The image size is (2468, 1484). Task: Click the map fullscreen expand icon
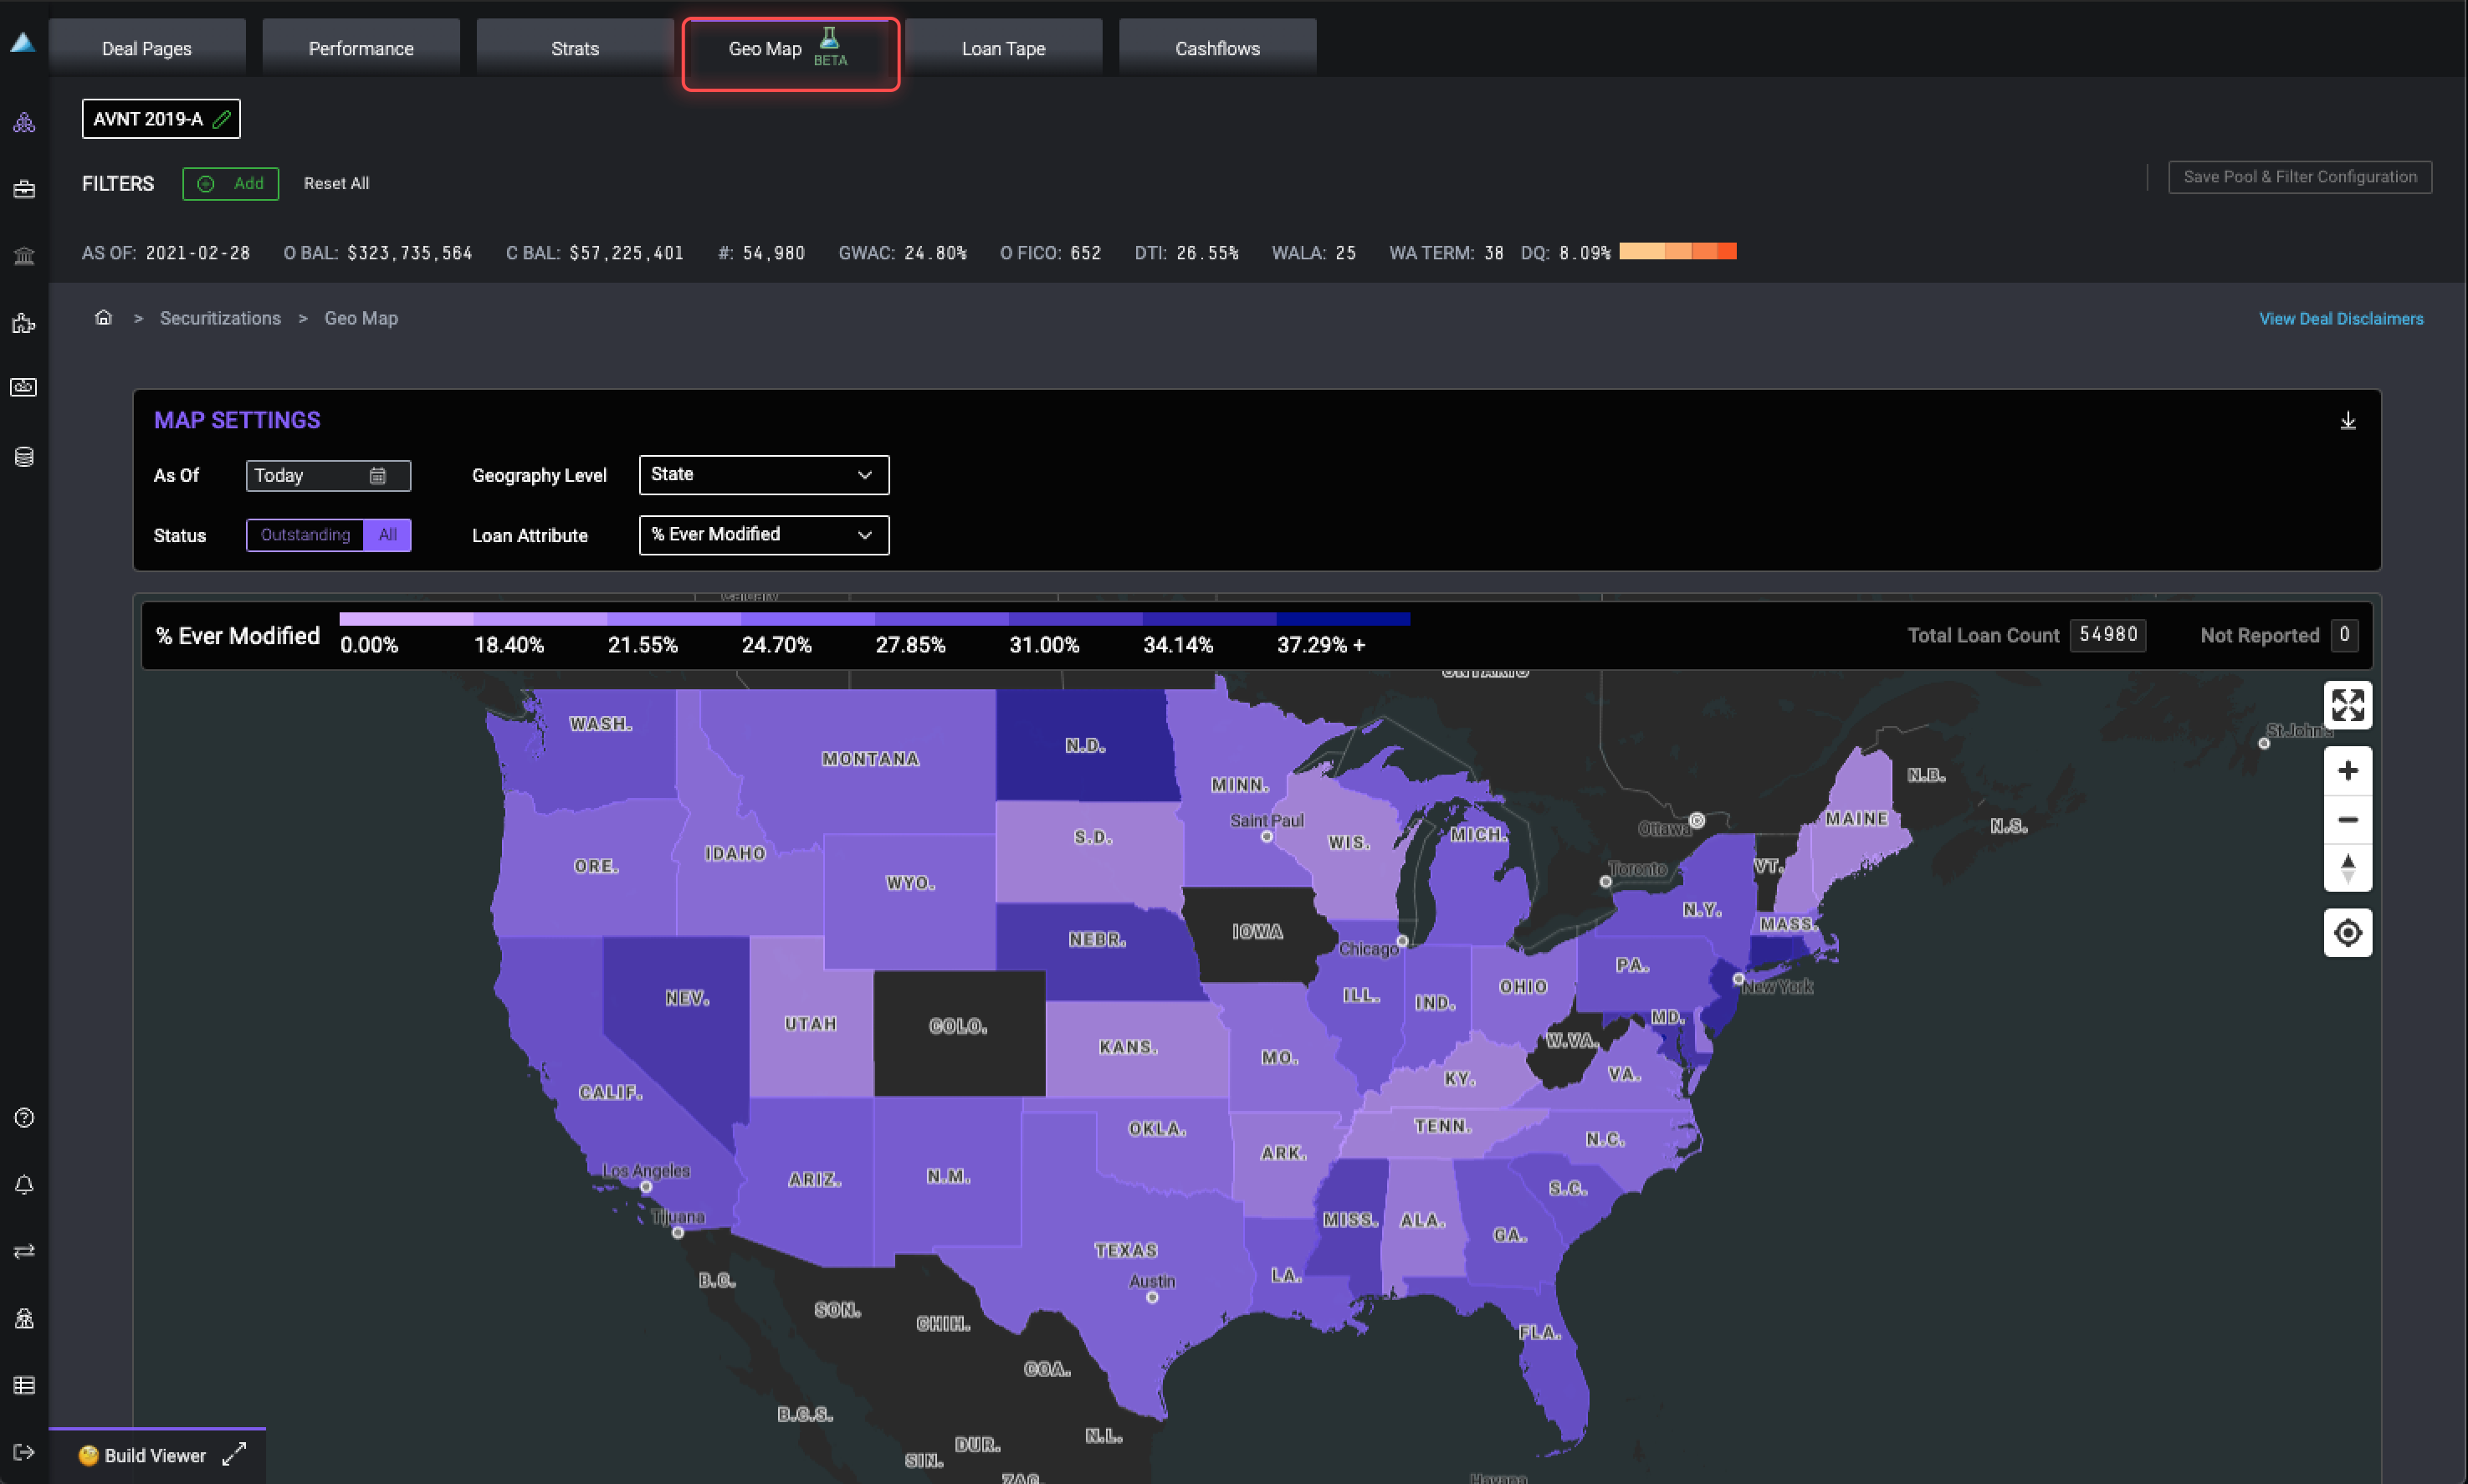click(x=2347, y=705)
